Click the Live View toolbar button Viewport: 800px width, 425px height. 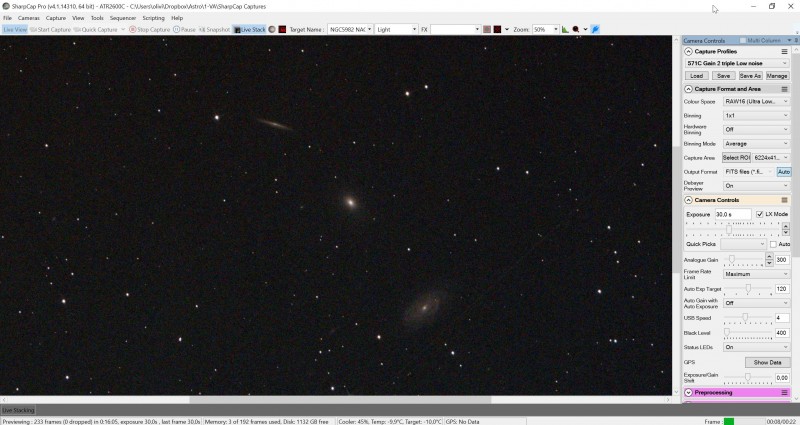pos(15,30)
